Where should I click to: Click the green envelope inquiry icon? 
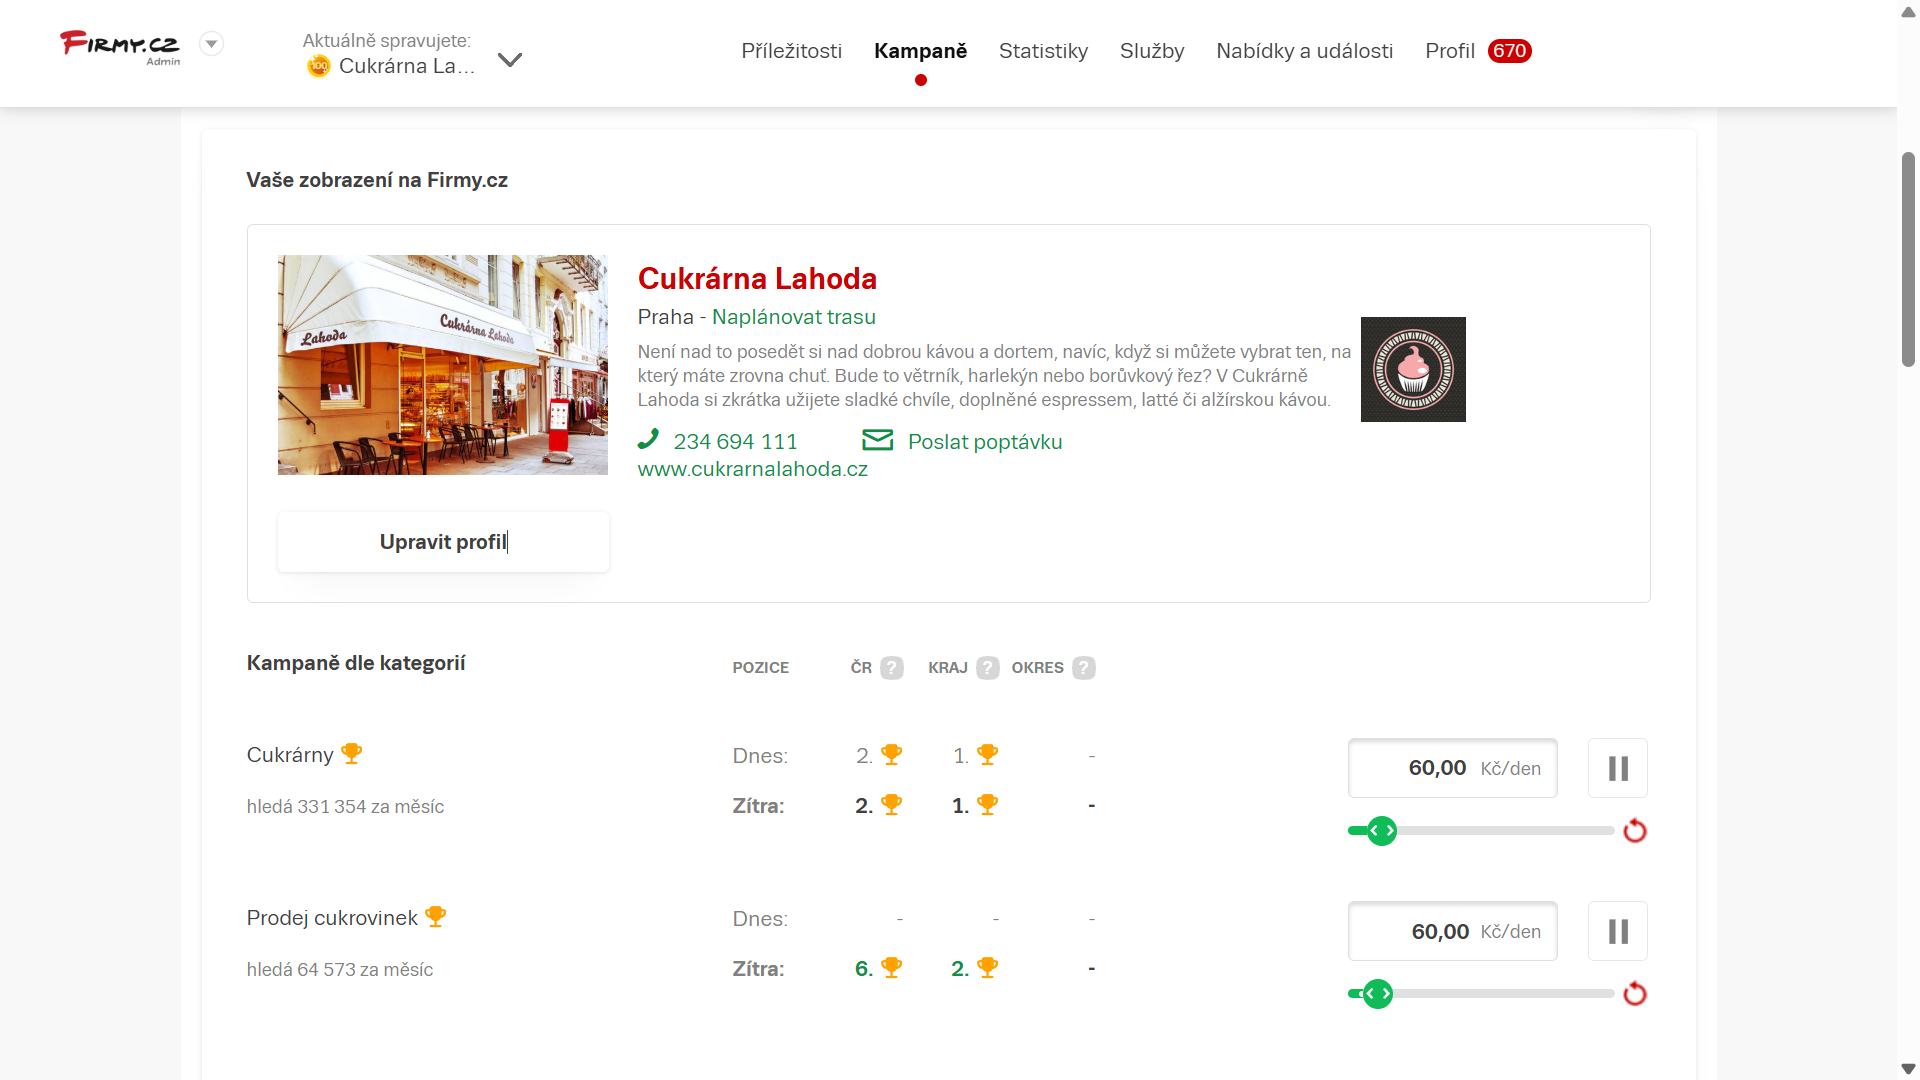(x=877, y=440)
